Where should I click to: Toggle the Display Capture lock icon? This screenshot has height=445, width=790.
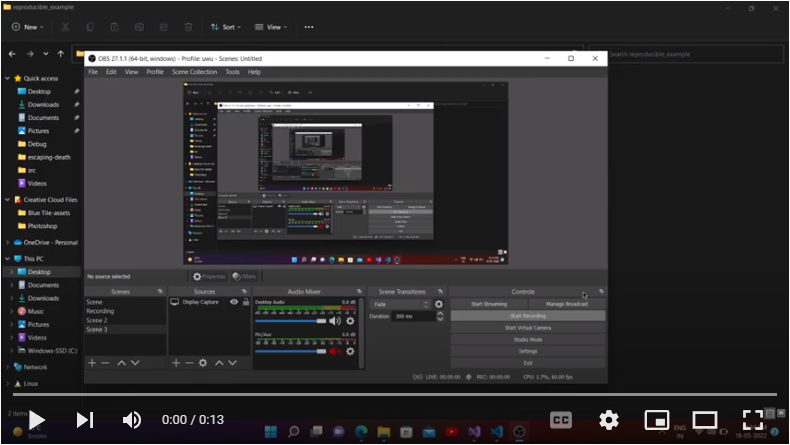point(246,302)
